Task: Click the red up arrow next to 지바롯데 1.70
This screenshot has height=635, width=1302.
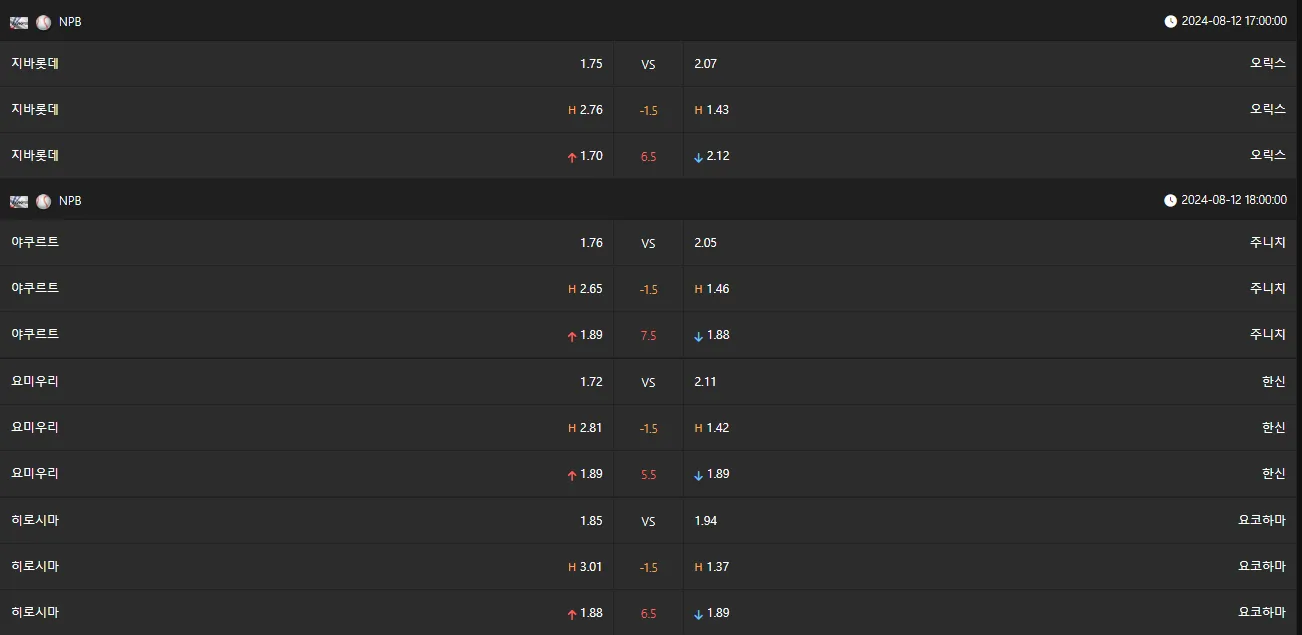Action: (x=572, y=157)
